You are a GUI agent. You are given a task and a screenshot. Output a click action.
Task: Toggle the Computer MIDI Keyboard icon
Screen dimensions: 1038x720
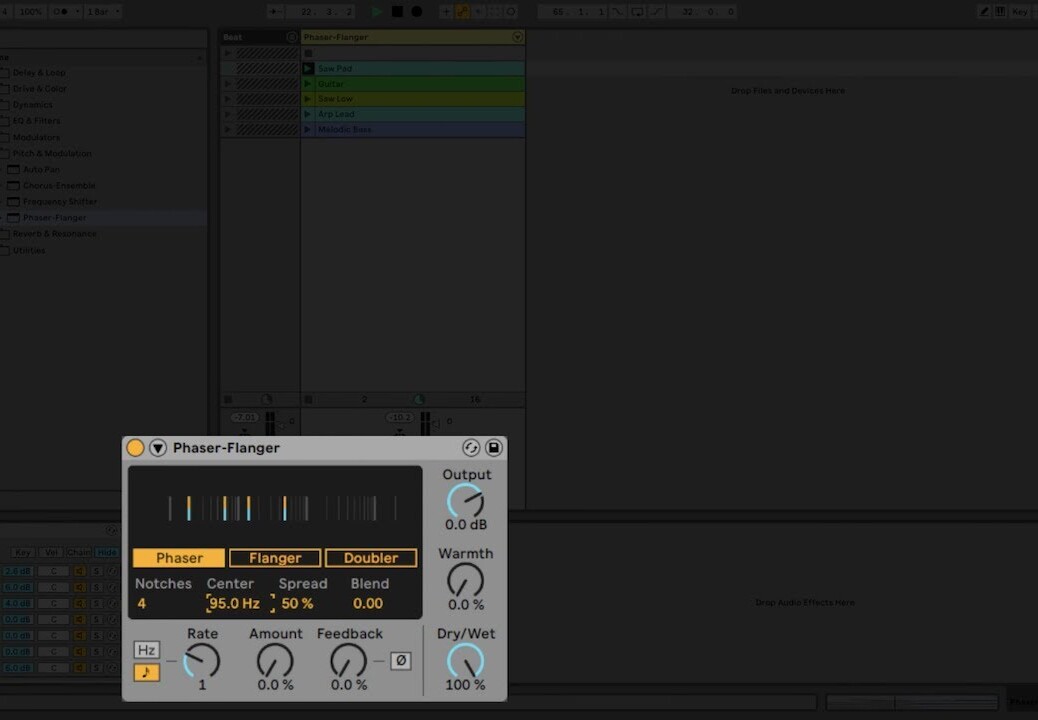[x=1000, y=11]
